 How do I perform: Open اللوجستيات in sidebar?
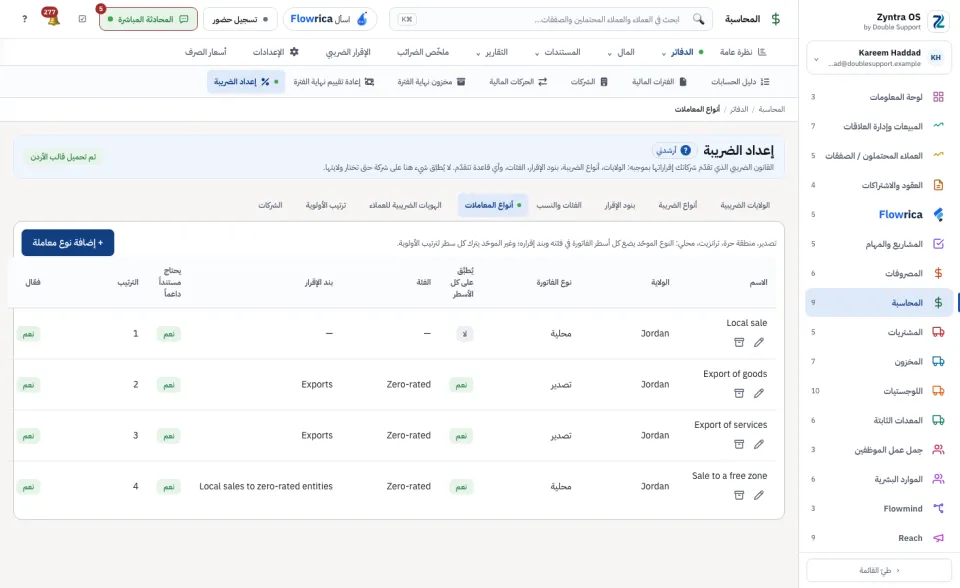click(x=879, y=391)
